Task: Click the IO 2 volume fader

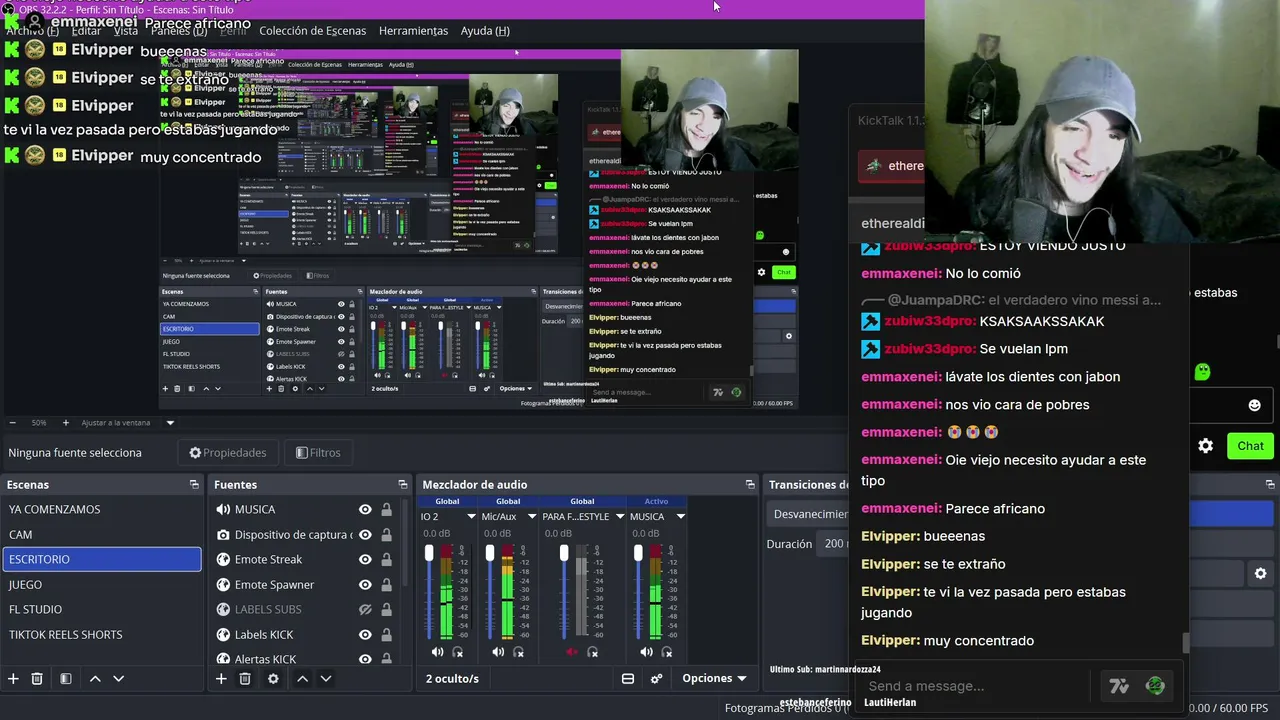Action: click(x=429, y=553)
